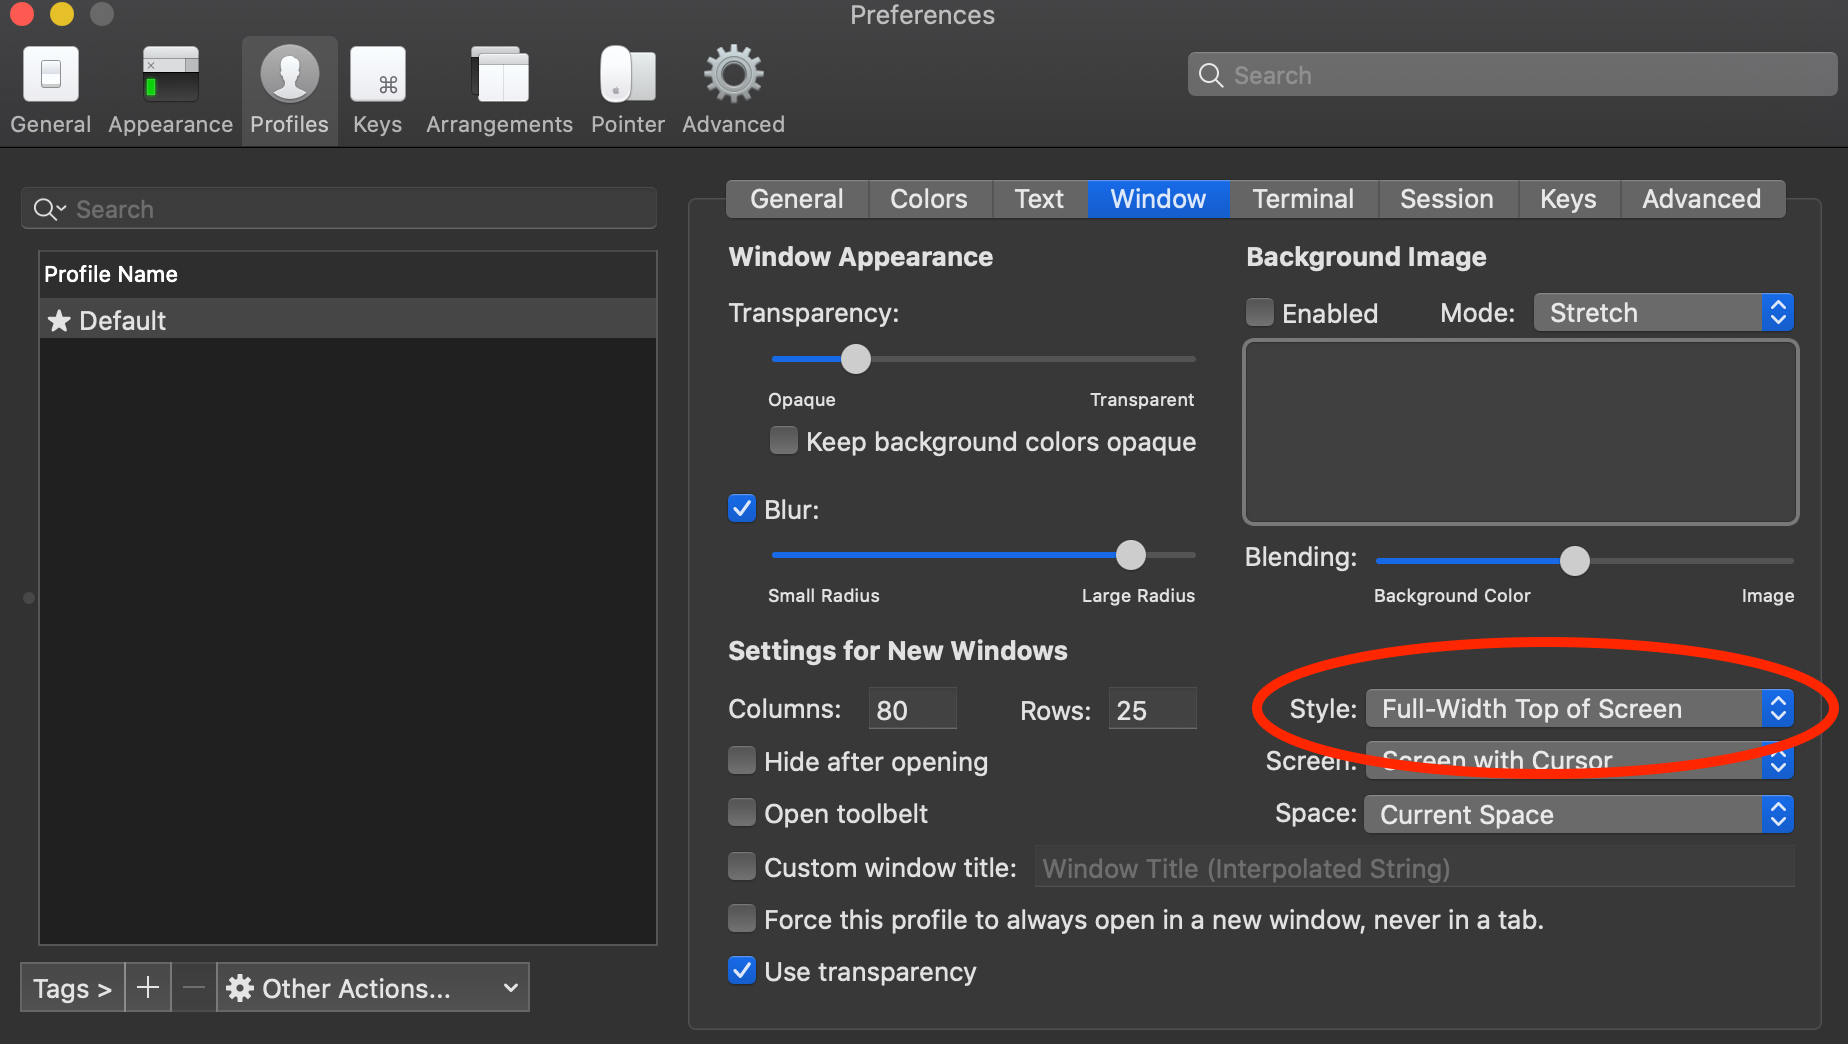Open the Space dropdown

(x=1580, y=814)
